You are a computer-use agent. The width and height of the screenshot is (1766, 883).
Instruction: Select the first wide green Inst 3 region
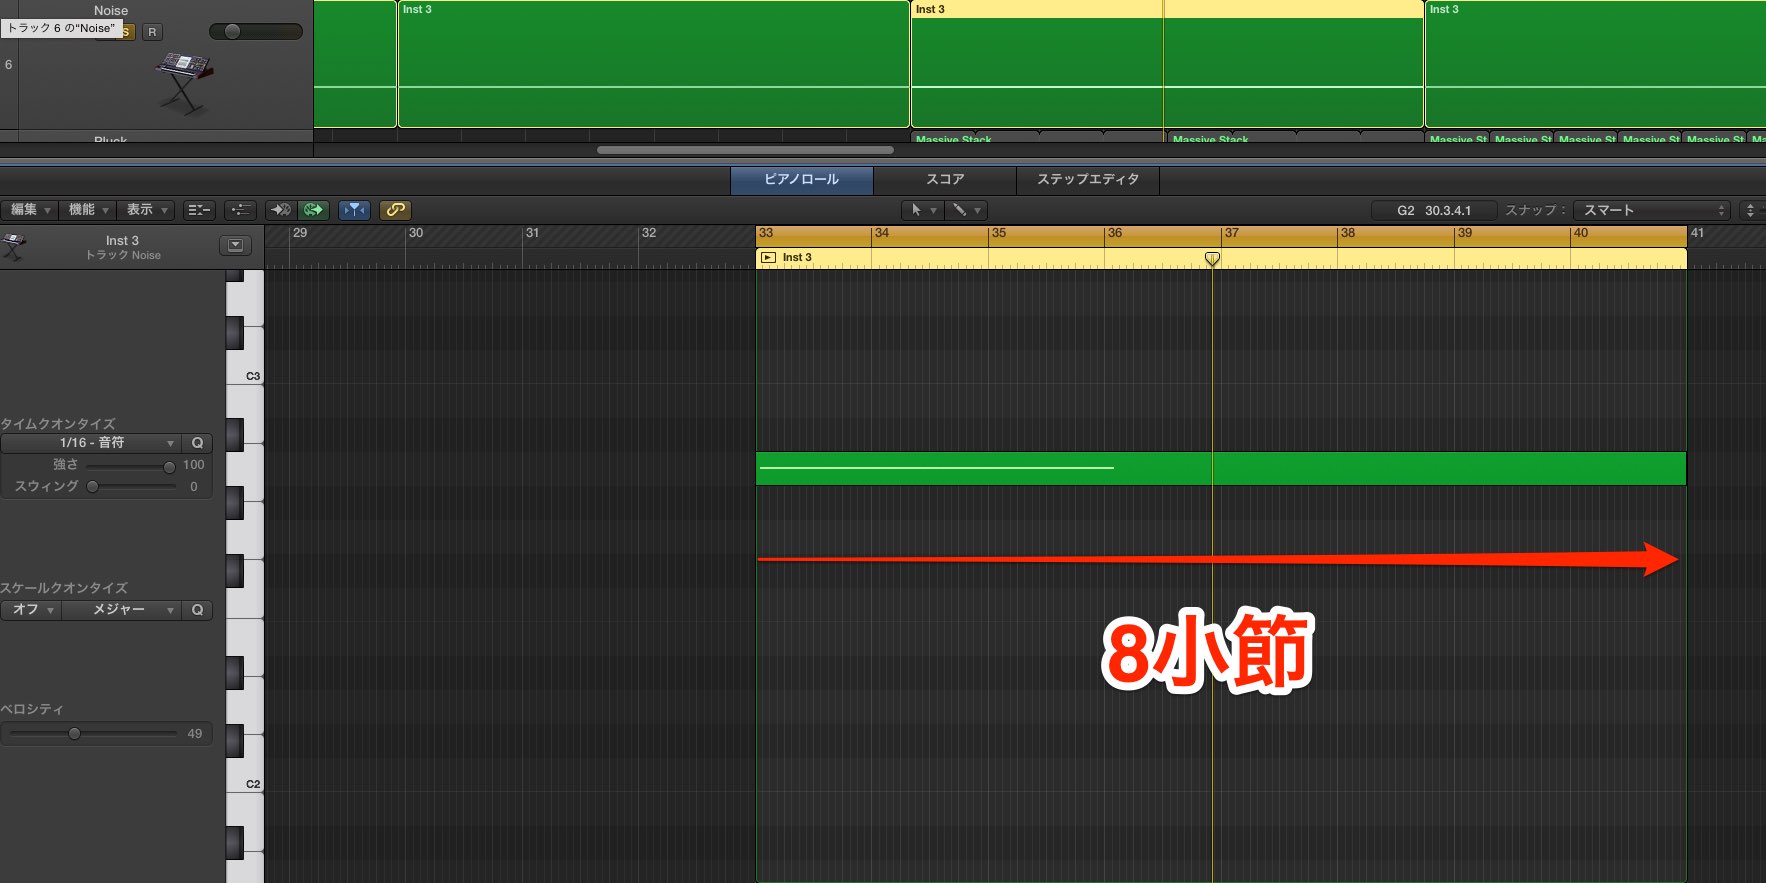point(653,64)
